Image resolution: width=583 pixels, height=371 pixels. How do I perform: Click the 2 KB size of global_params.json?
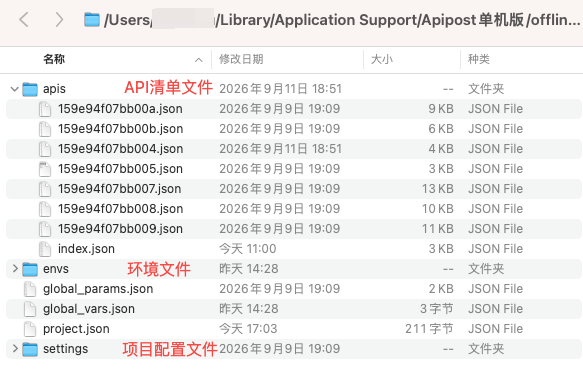click(x=441, y=289)
